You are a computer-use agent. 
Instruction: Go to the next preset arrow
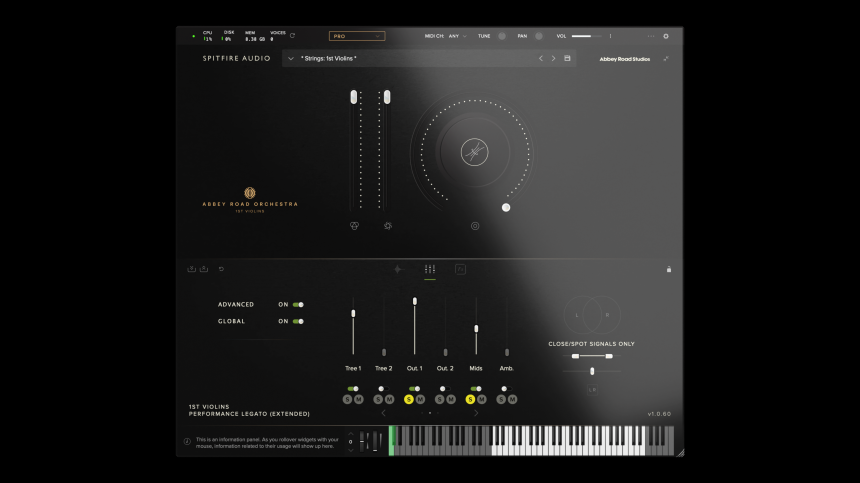[x=553, y=58]
